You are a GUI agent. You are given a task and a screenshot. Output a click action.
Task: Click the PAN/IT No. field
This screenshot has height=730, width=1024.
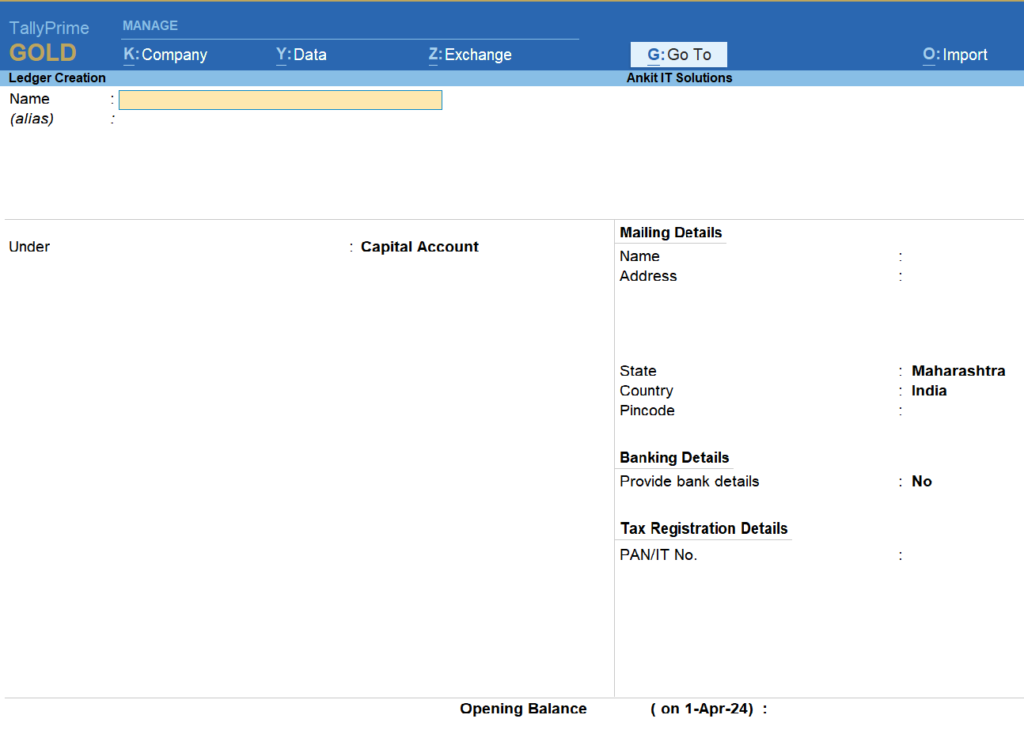950,554
